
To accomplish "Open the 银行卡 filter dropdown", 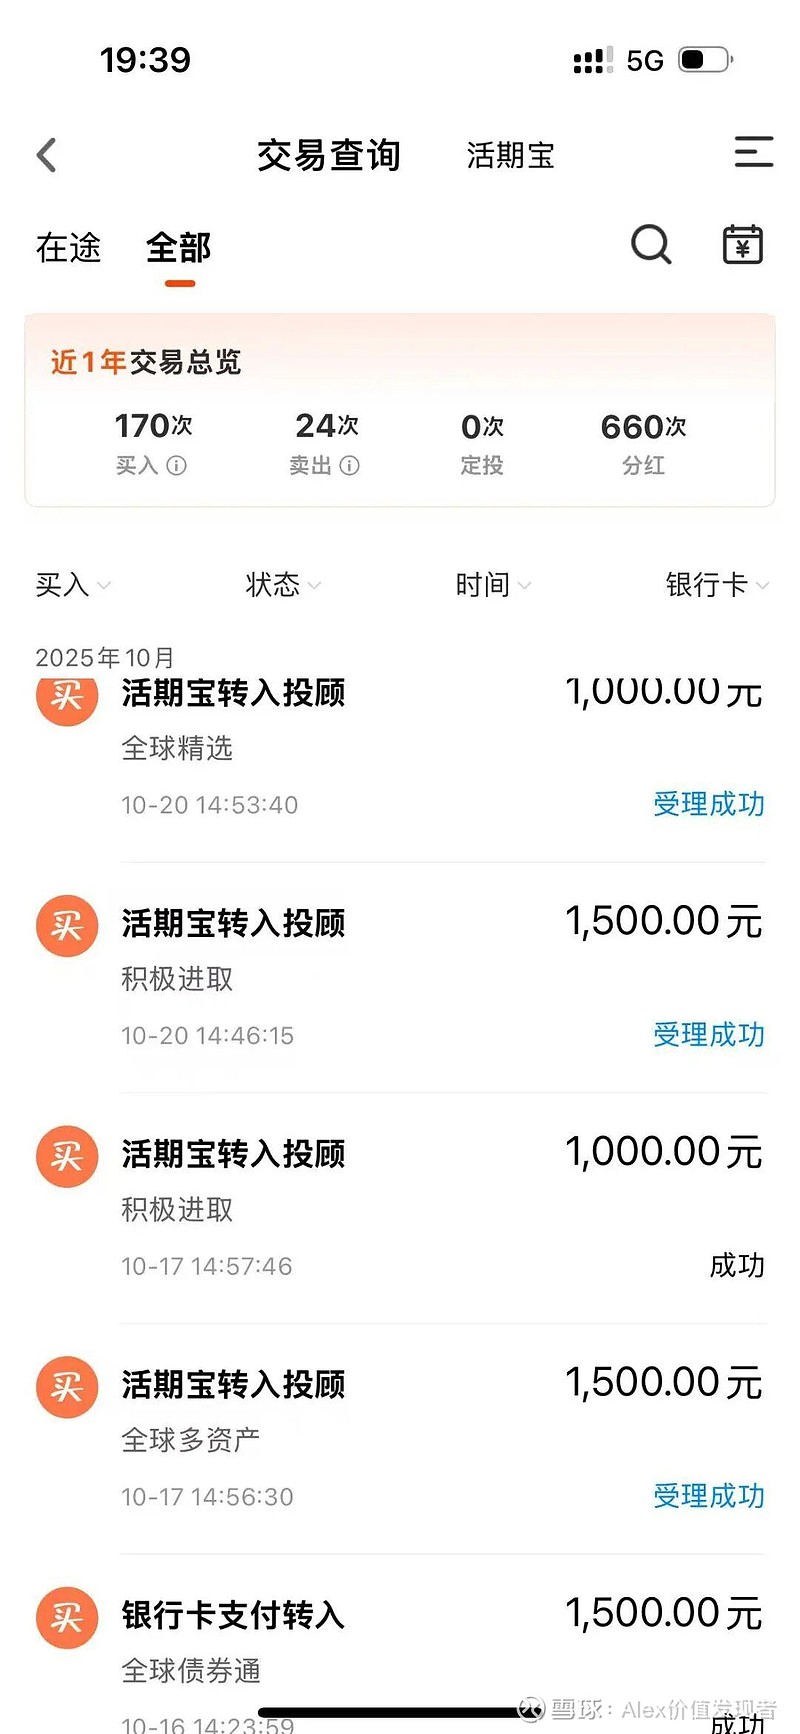I will click(716, 585).
